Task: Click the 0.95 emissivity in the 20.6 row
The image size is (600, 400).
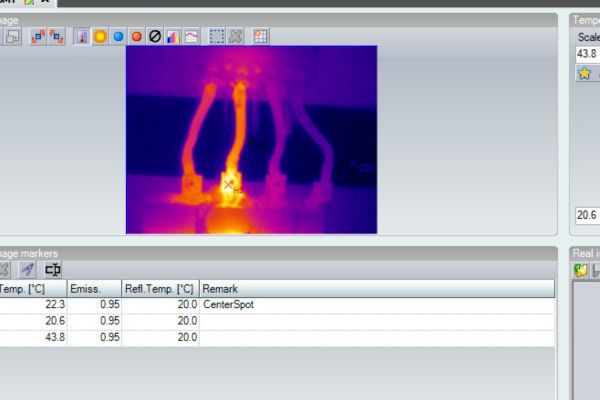Action: [95, 321]
